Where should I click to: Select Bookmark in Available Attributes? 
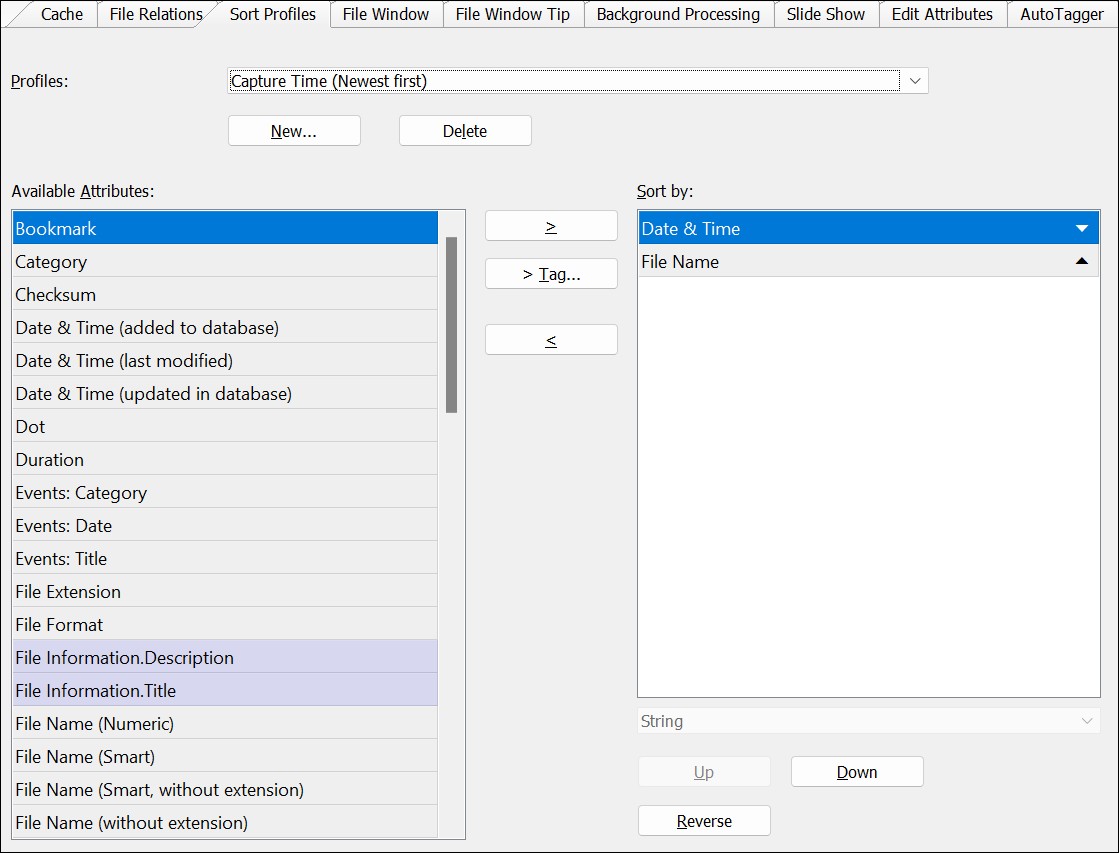click(225, 228)
